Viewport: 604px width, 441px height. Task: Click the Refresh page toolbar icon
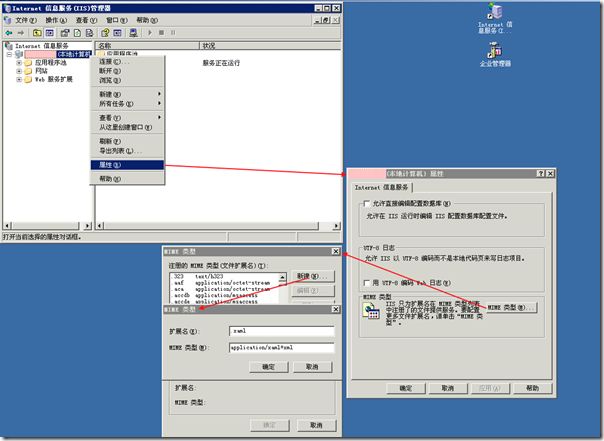coord(77,33)
